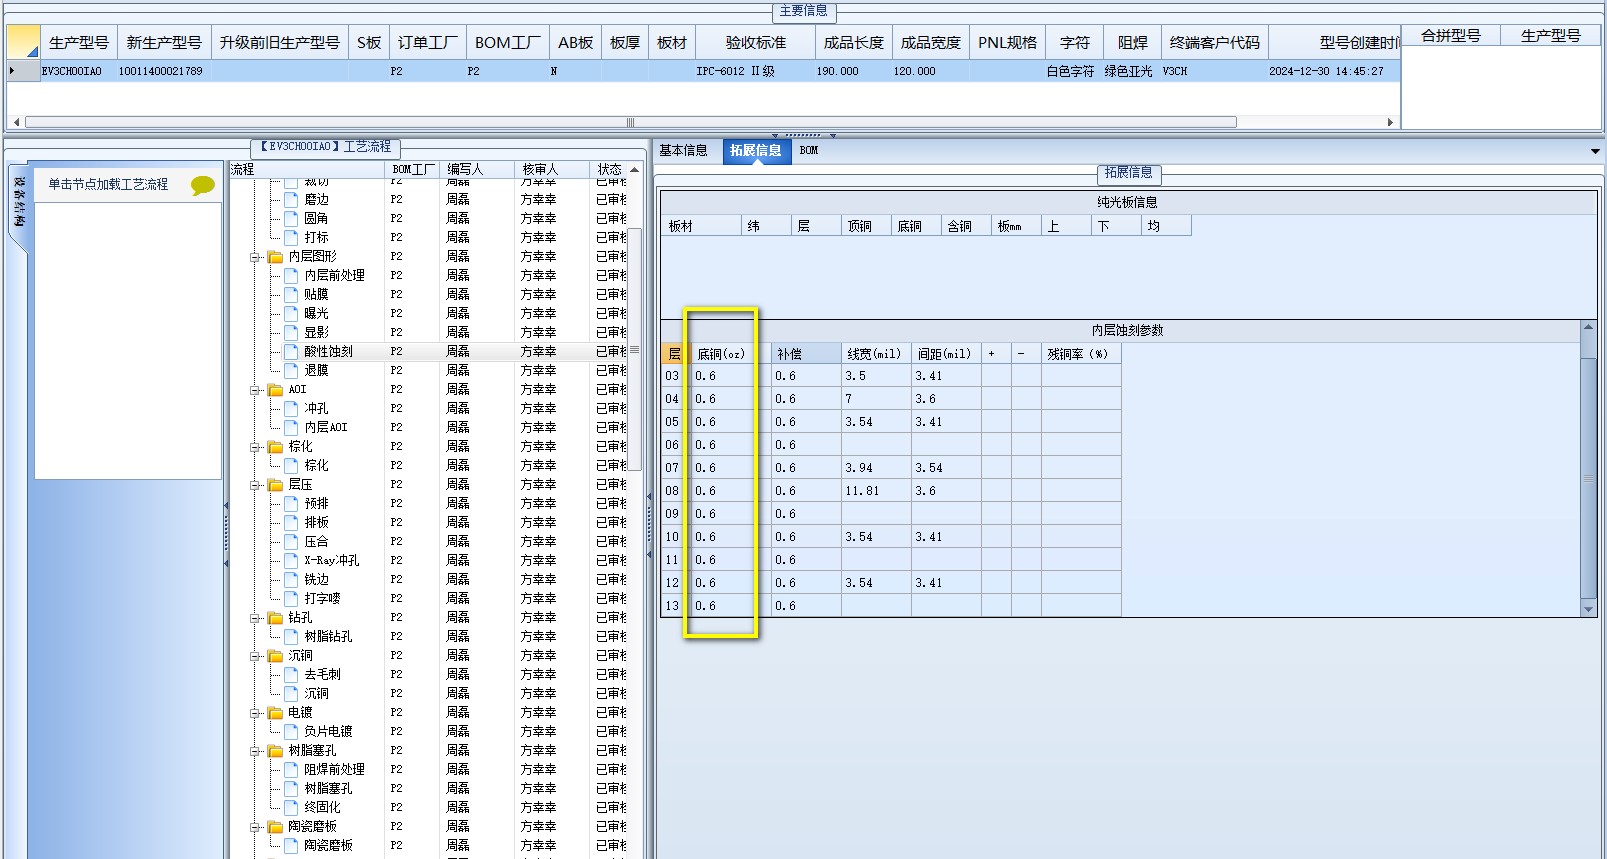Click the EV3CH00IA0 cell in the top grid
1607x859 pixels.
coord(78,72)
